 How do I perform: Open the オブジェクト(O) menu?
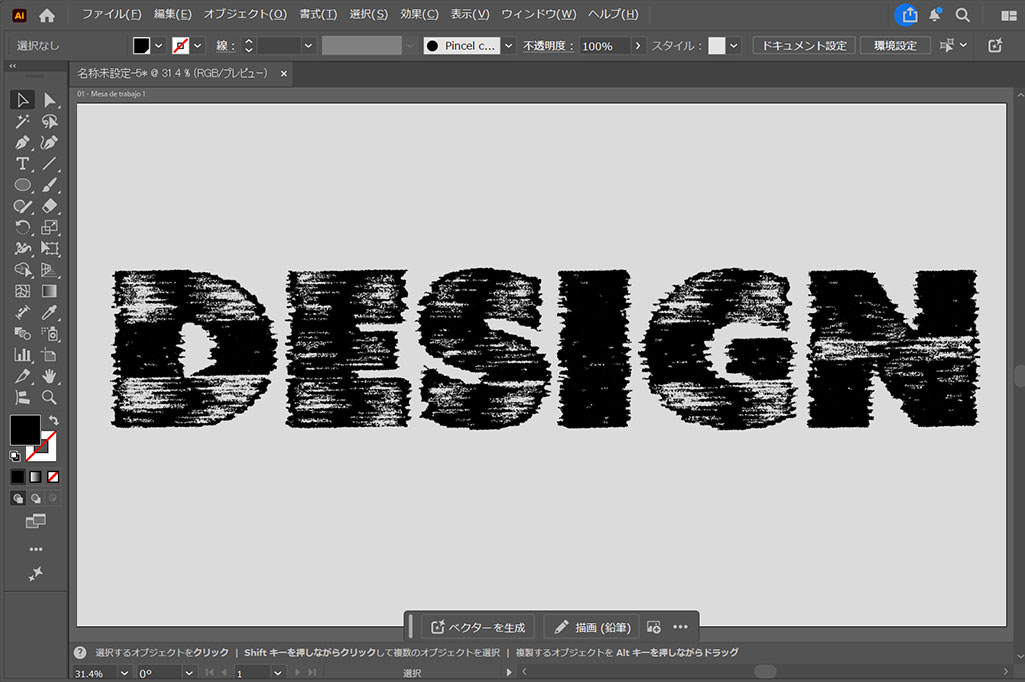[245, 15]
